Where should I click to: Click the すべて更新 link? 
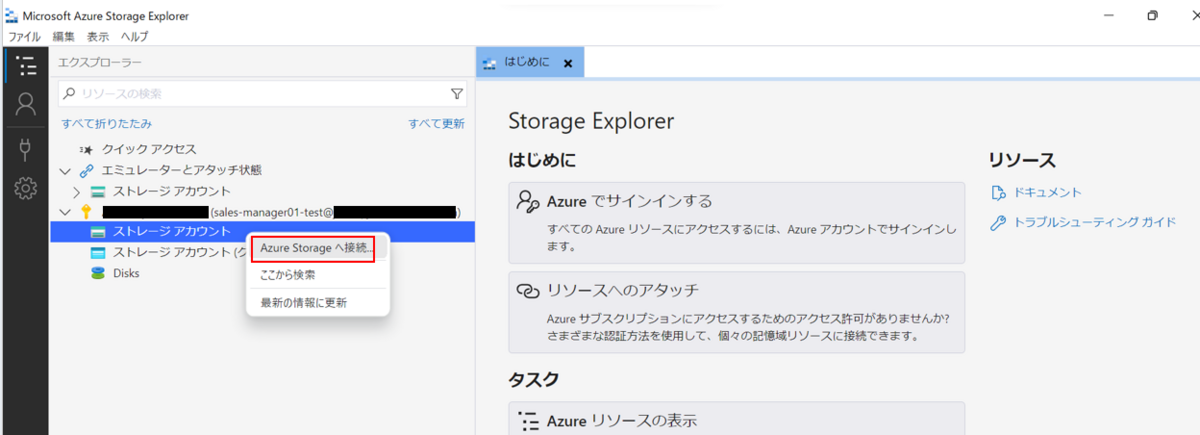(436, 124)
